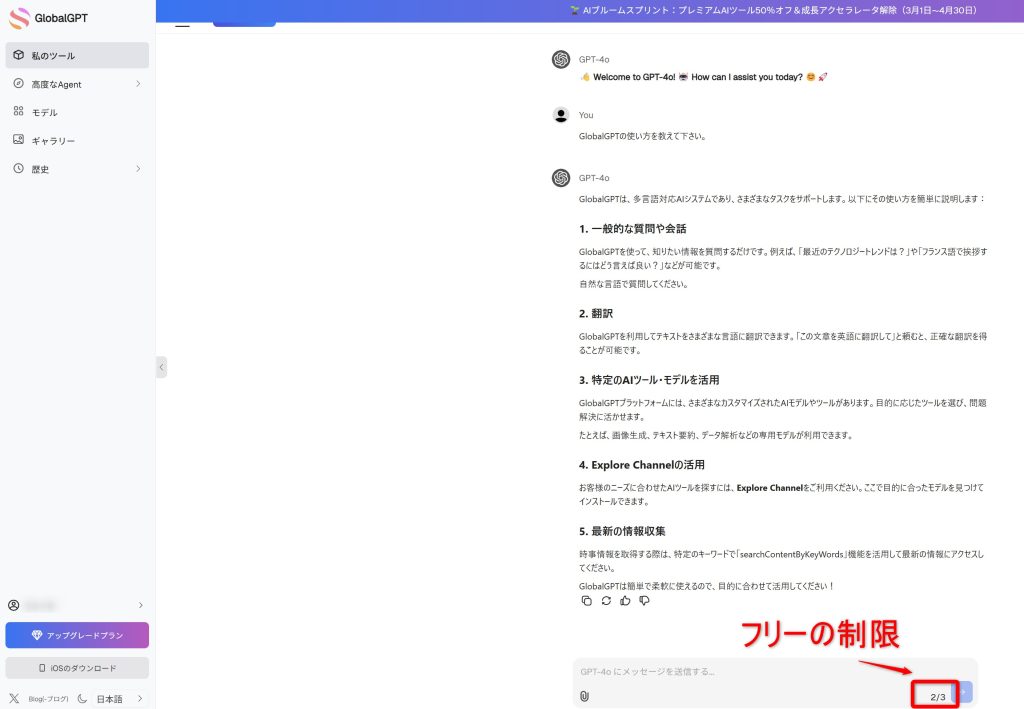Open the モデル menu item
1024x709 pixels.
point(44,112)
